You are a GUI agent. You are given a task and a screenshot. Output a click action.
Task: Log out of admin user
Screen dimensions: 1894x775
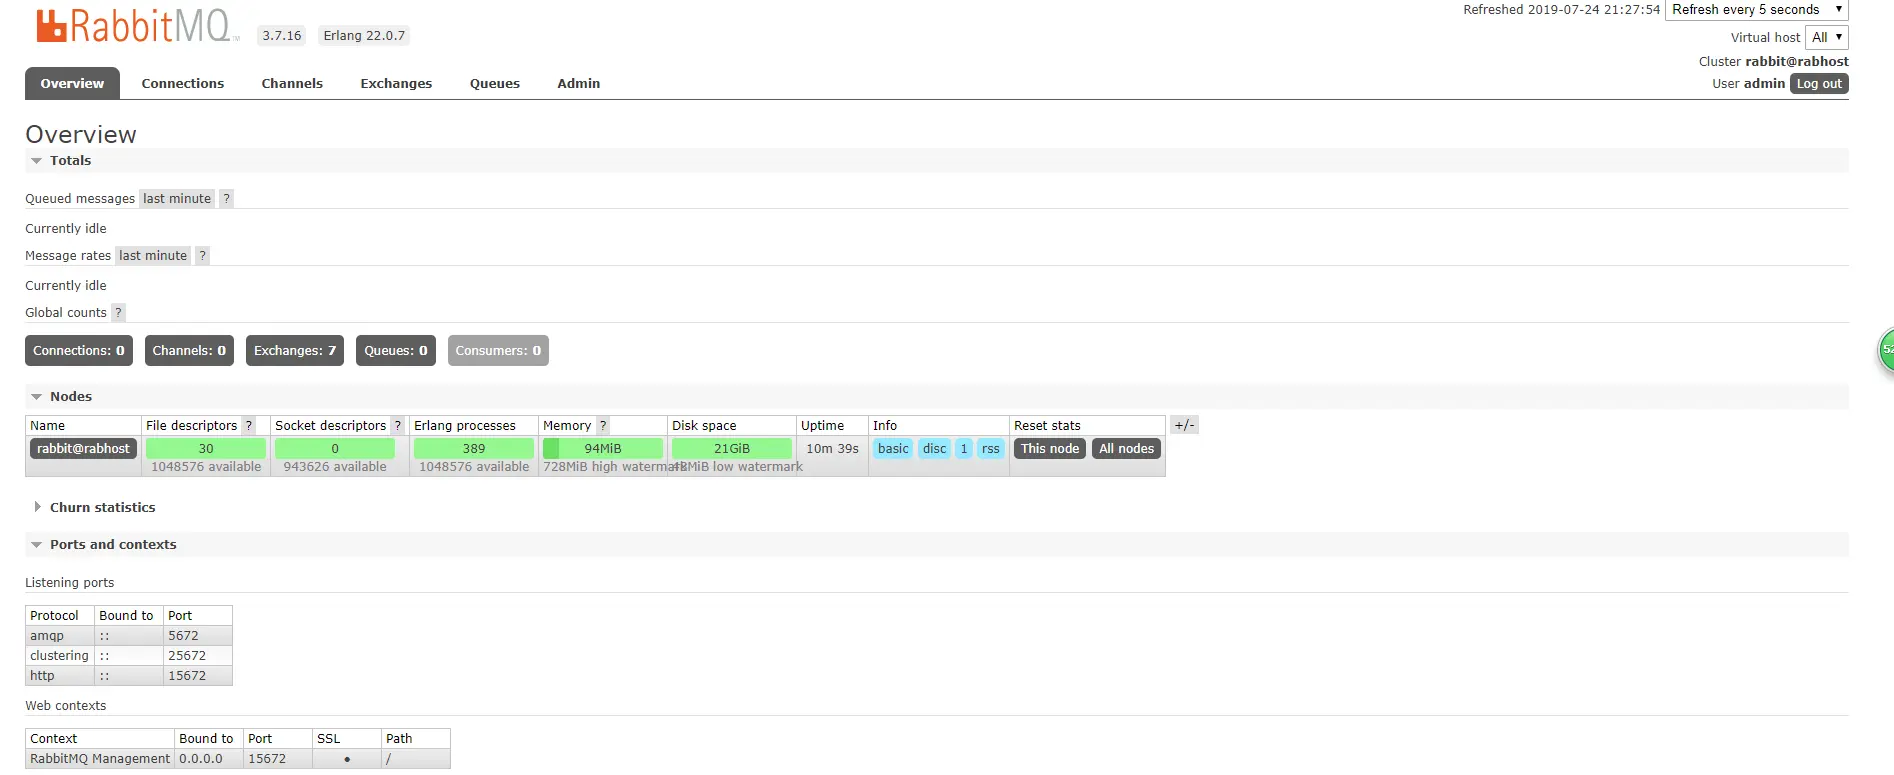[x=1819, y=84]
